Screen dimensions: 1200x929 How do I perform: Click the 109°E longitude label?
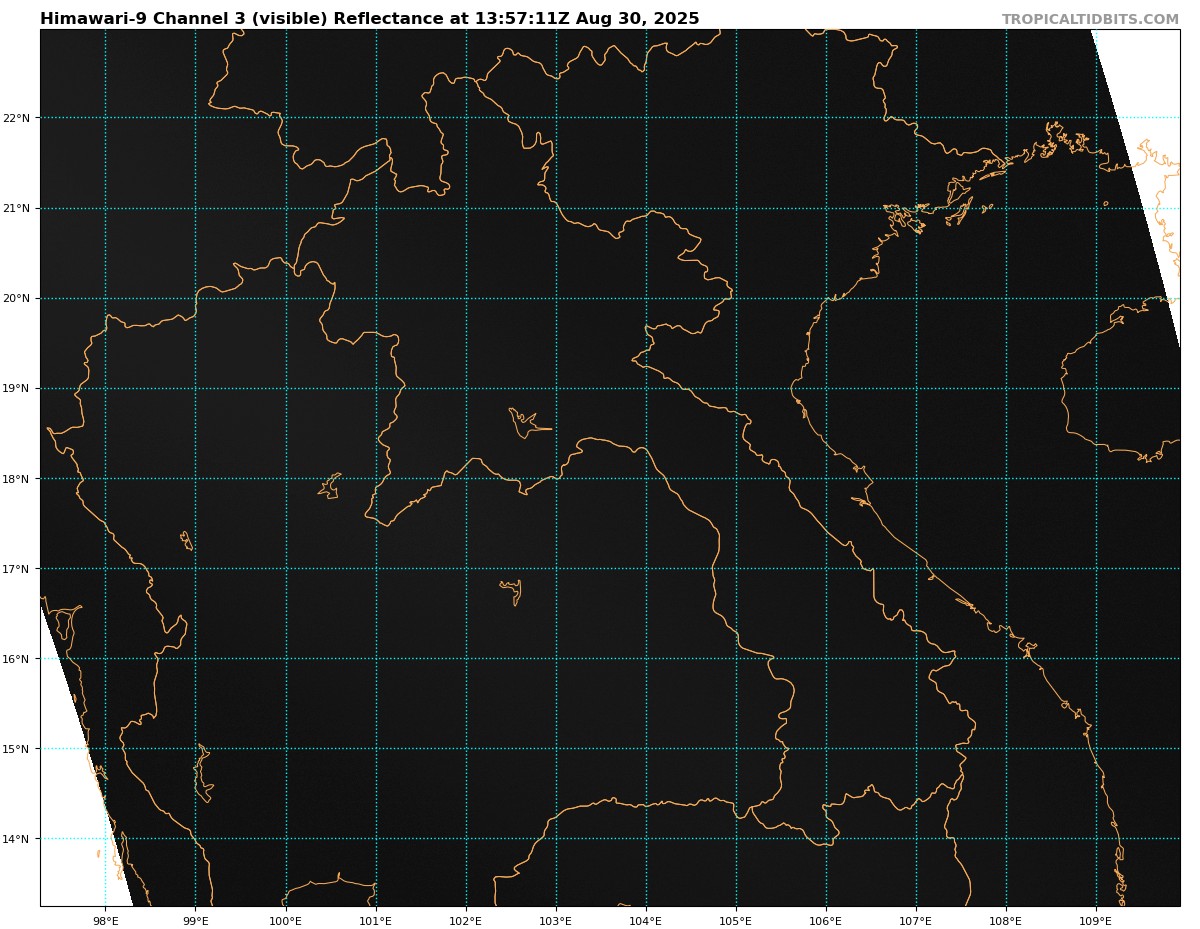1096,920
